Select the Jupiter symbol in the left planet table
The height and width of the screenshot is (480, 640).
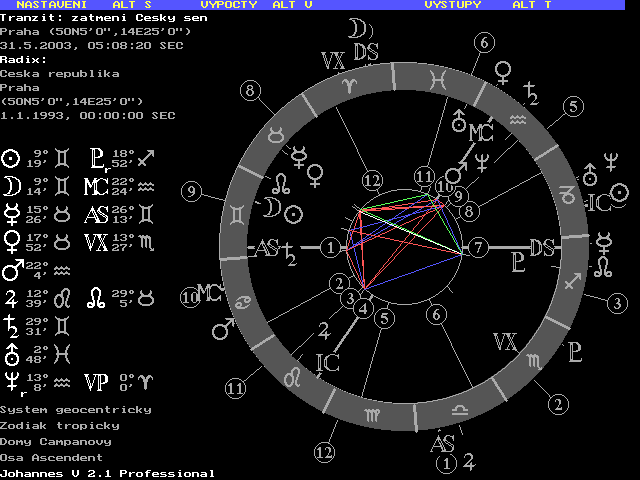(11, 297)
